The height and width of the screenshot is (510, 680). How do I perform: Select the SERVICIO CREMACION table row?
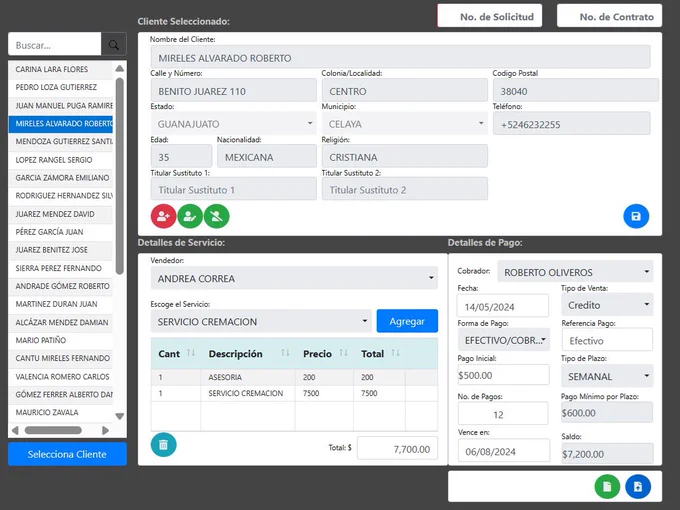[x=294, y=393]
